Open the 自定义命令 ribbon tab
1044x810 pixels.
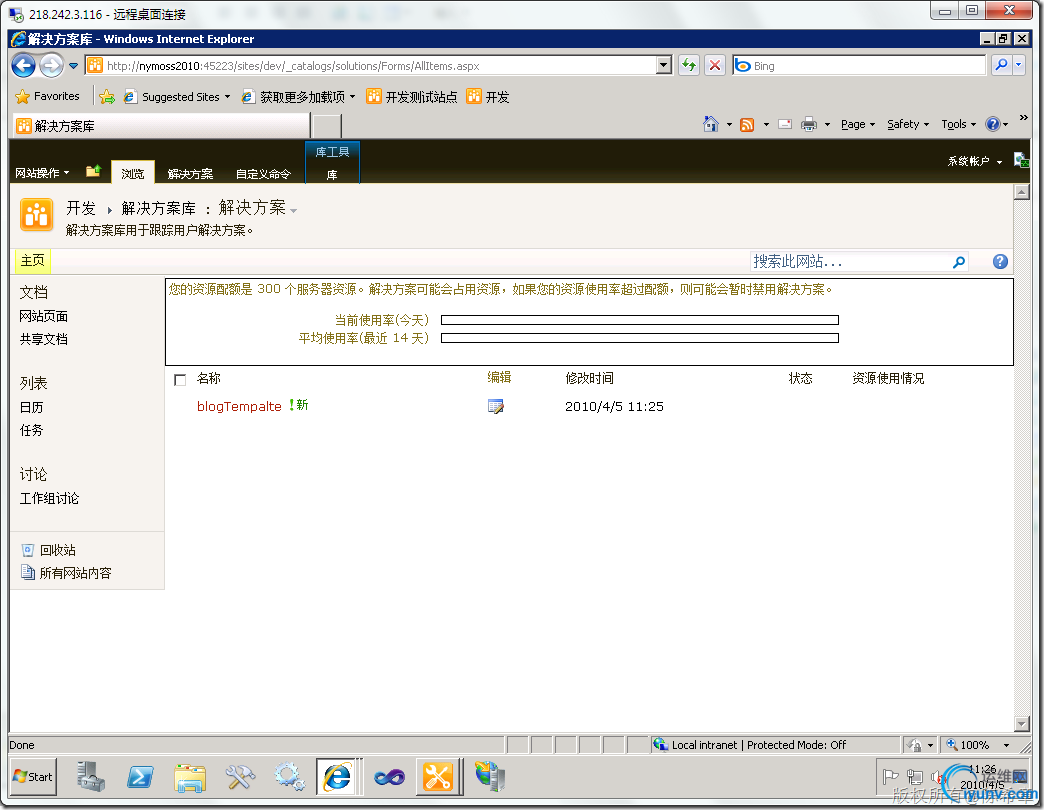pyautogui.click(x=263, y=174)
